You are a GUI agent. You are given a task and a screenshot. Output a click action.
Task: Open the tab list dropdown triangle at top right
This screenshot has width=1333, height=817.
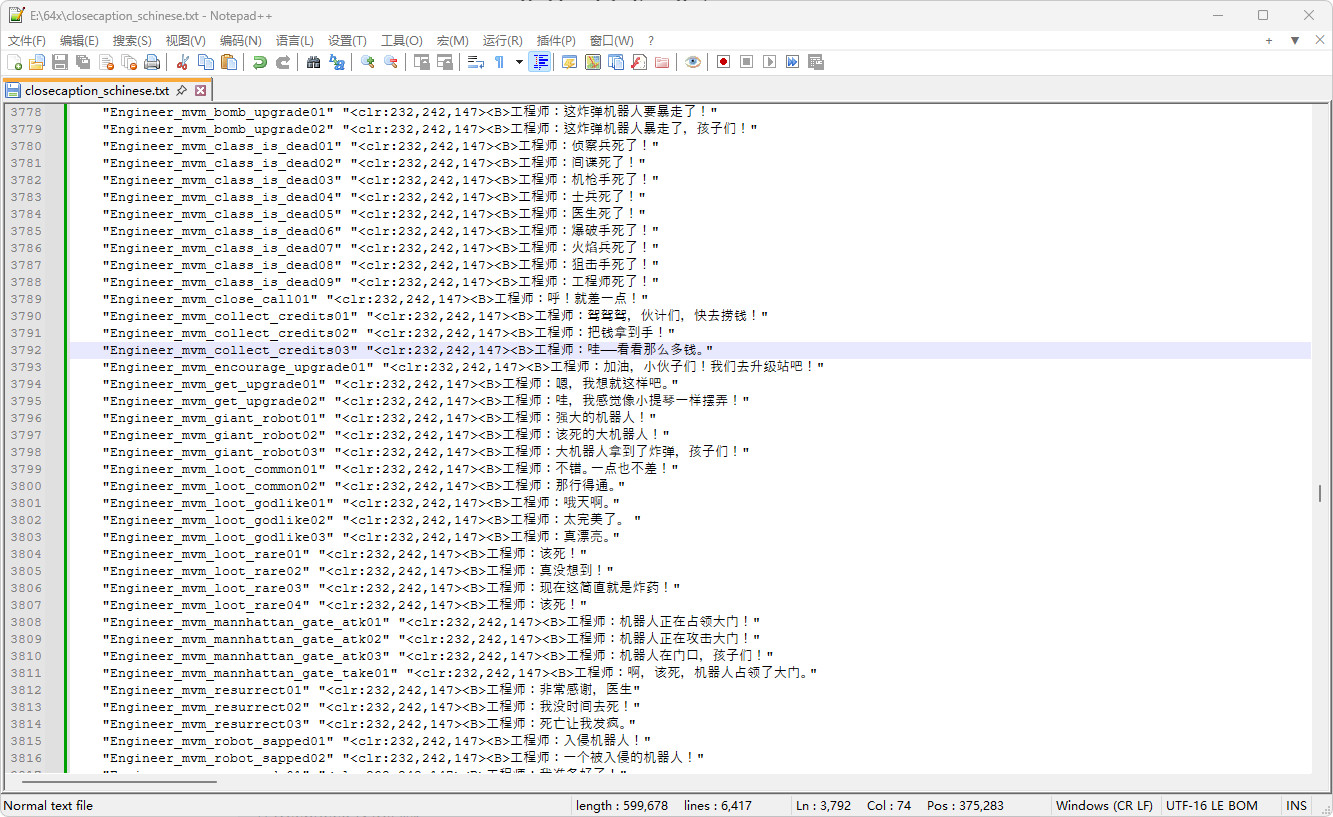point(1294,40)
